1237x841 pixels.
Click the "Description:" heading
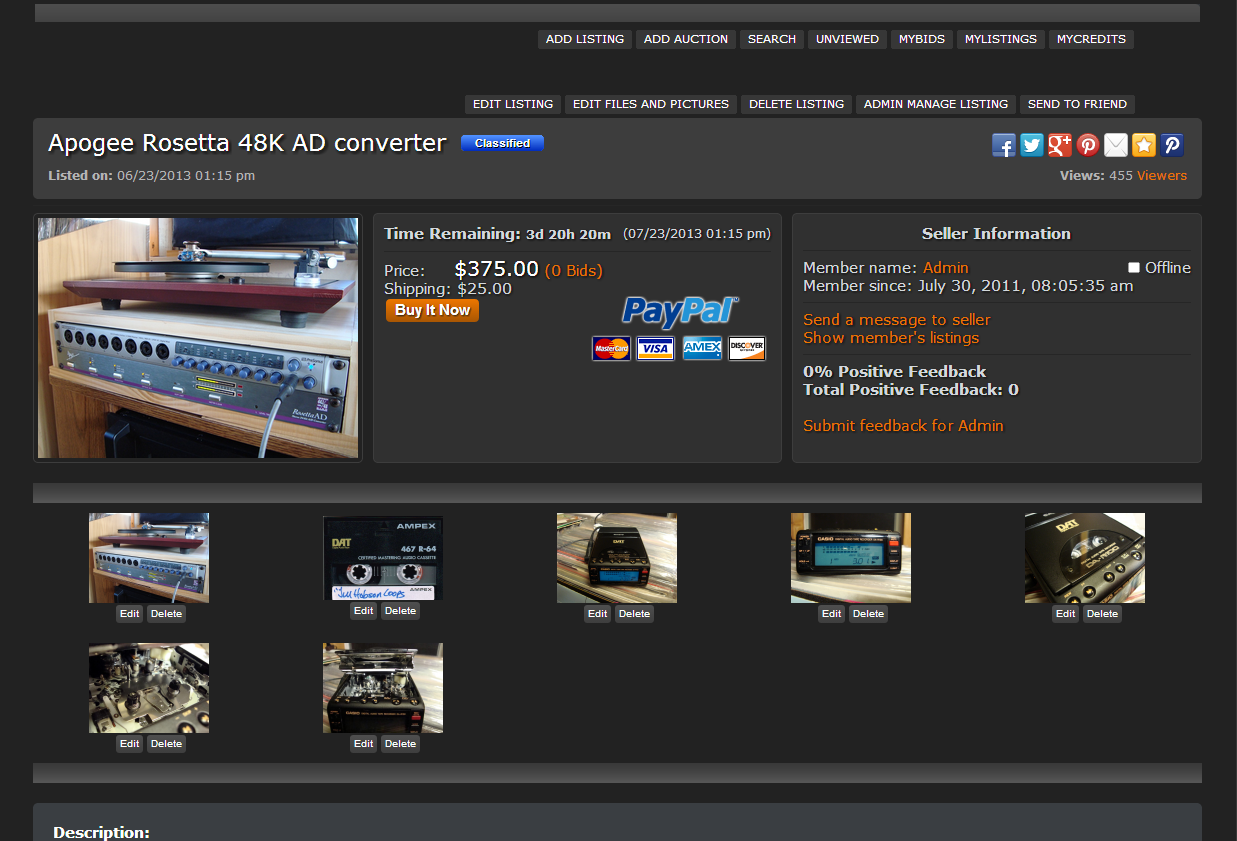coord(101,832)
